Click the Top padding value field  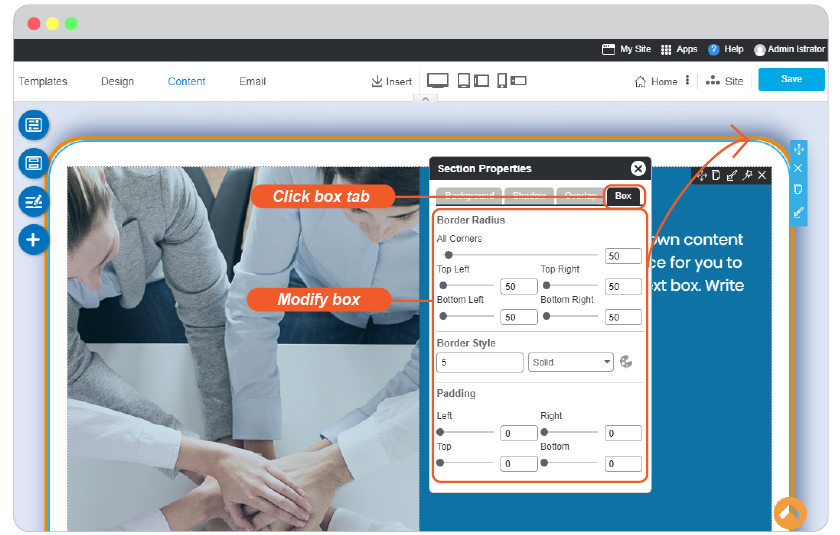(519, 464)
